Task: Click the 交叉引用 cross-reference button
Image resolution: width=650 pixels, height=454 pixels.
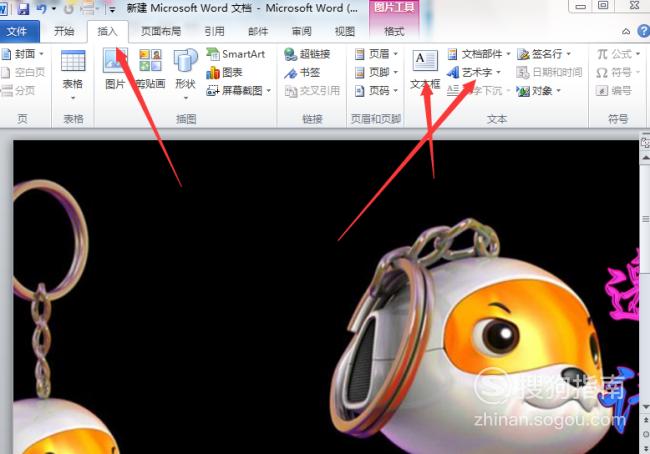Action: point(313,90)
